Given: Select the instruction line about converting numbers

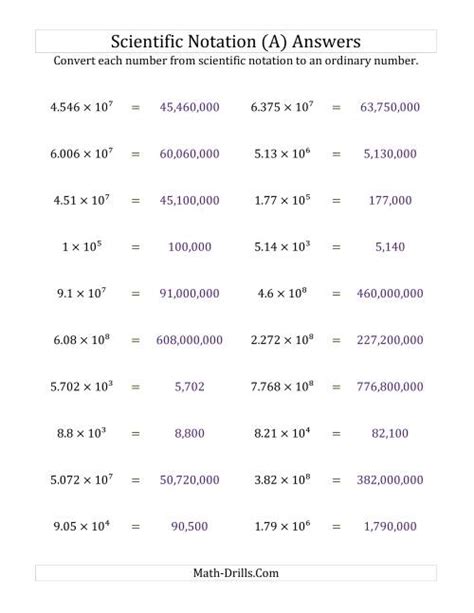Looking at the screenshot, I should tap(236, 61).
